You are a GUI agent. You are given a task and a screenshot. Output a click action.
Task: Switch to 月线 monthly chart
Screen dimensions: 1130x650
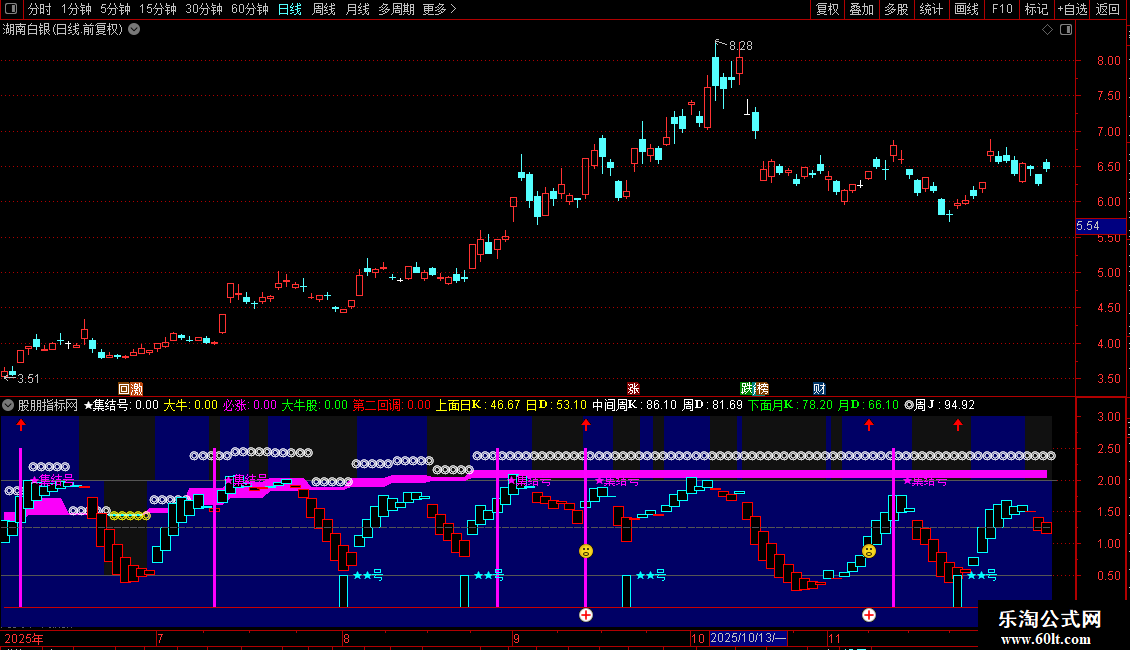point(357,9)
